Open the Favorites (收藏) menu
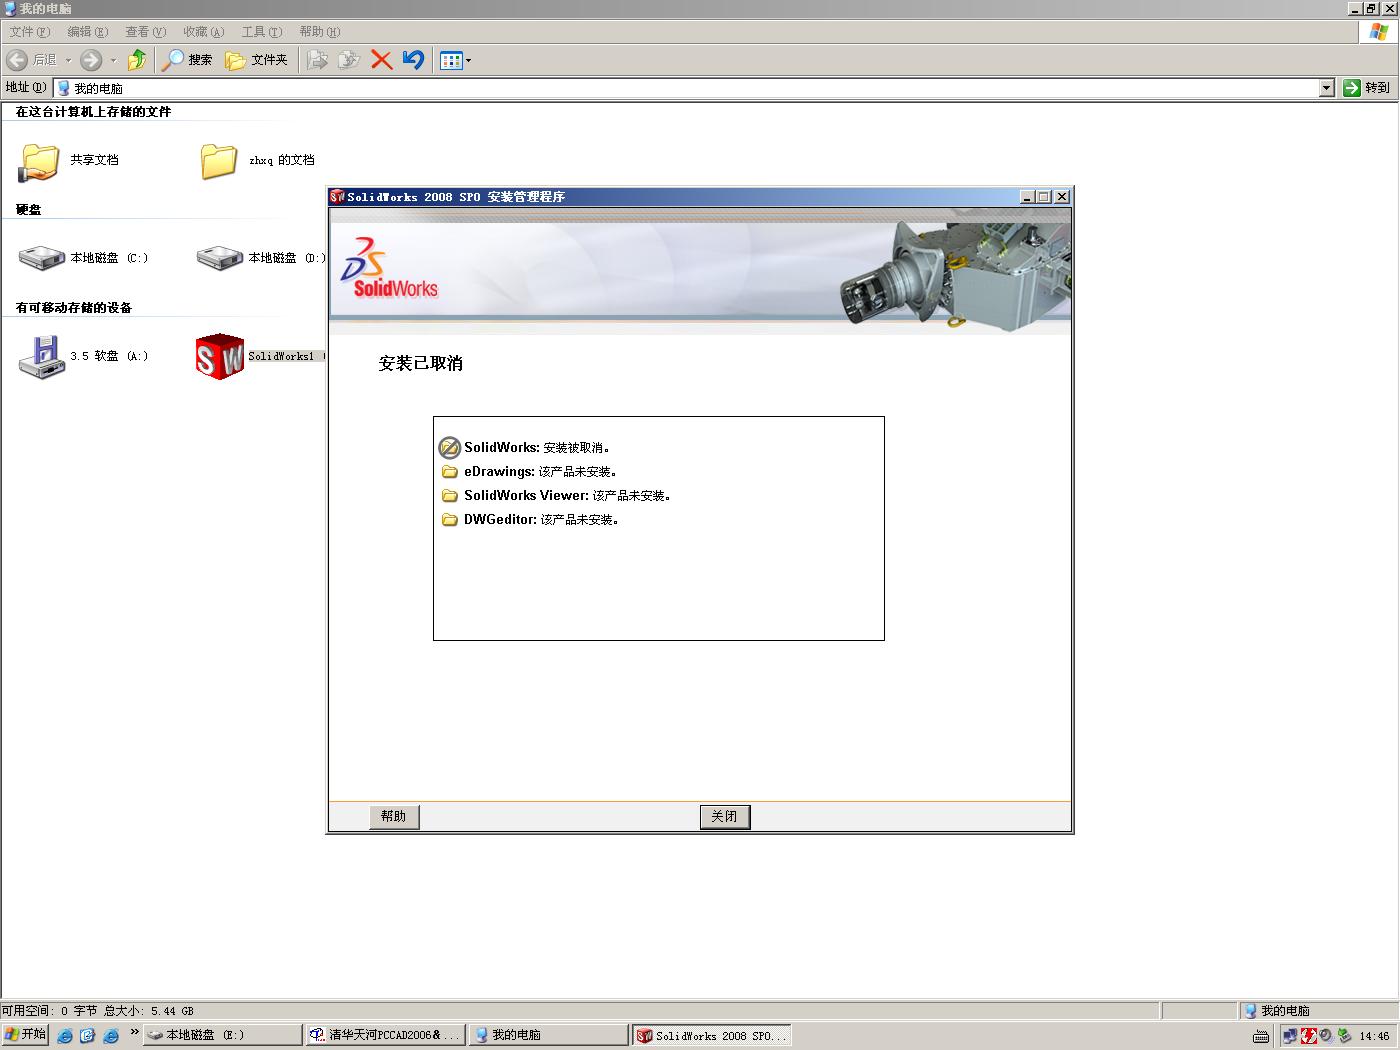The height and width of the screenshot is (1050, 1400). point(203,32)
